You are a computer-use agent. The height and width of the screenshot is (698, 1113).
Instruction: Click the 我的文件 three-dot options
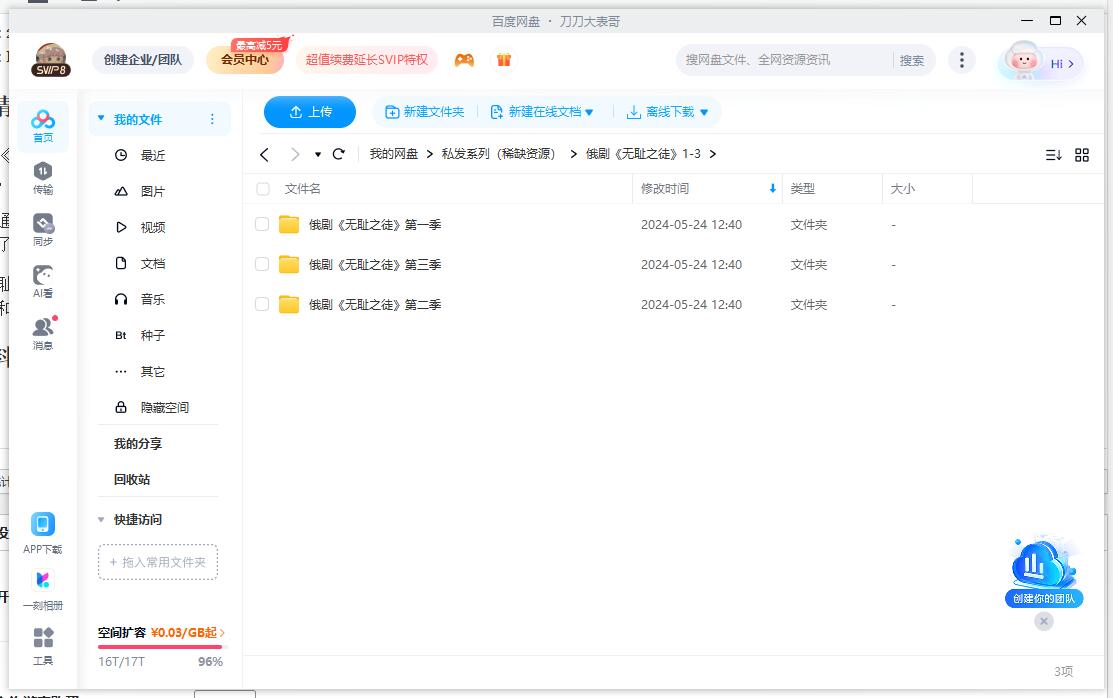coord(212,119)
